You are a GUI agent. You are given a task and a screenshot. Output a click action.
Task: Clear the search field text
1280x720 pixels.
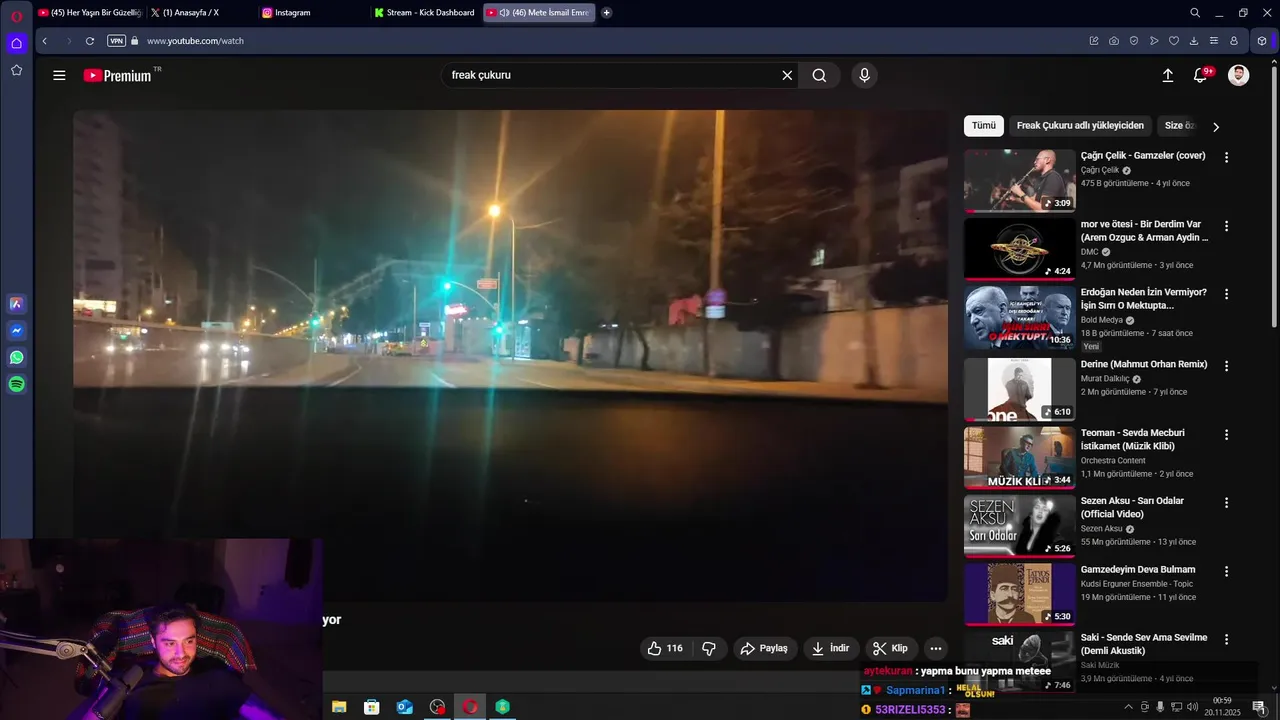(x=787, y=75)
